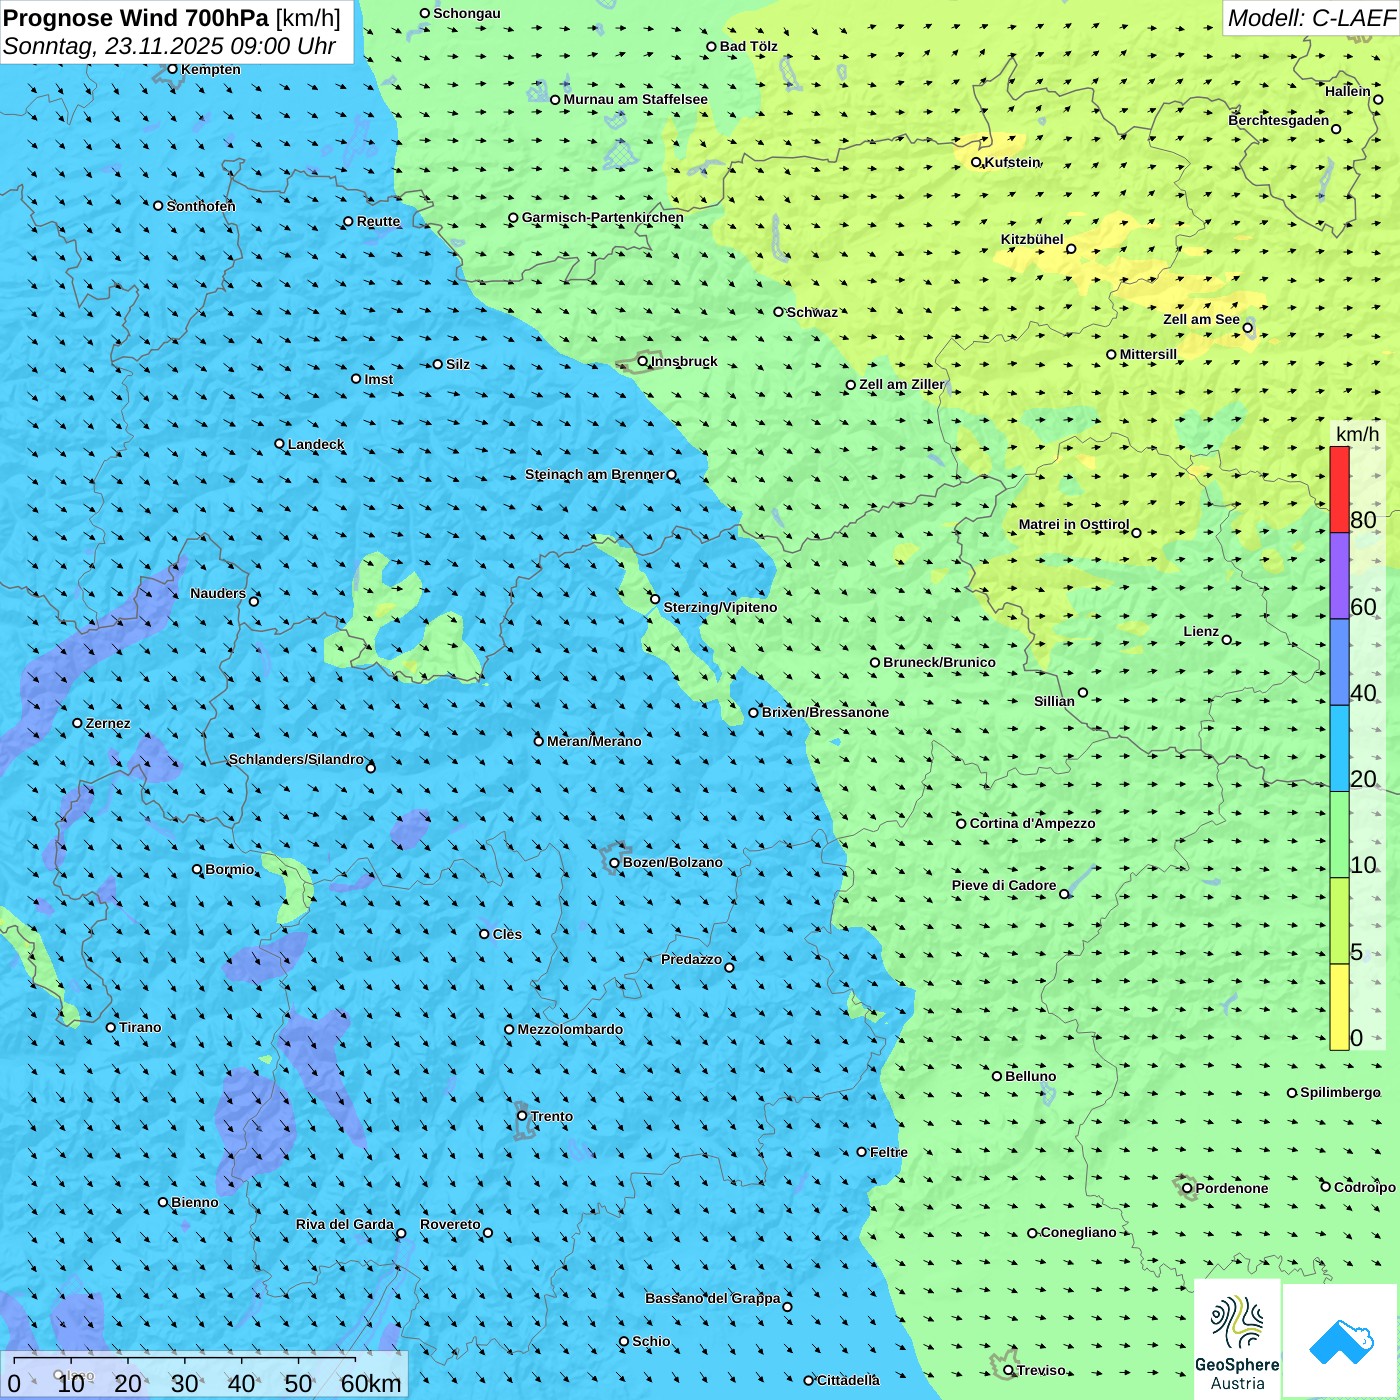Screen dimensions: 1400x1400
Task: Click the Bozen/Bolzano city marker
Action: tap(615, 862)
